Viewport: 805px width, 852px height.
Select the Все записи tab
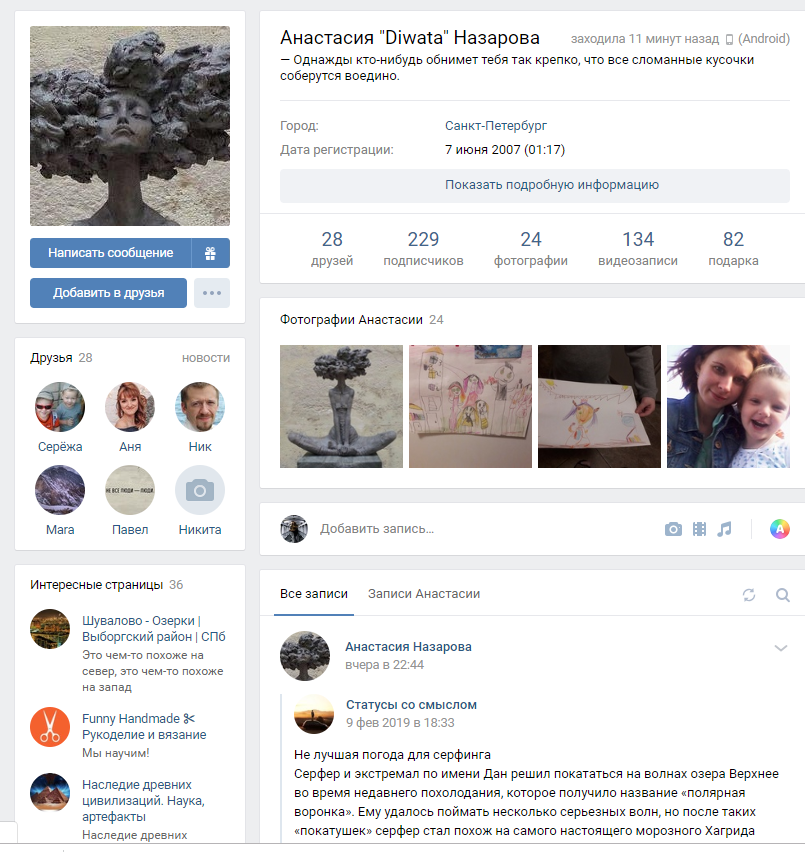pos(314,594)
